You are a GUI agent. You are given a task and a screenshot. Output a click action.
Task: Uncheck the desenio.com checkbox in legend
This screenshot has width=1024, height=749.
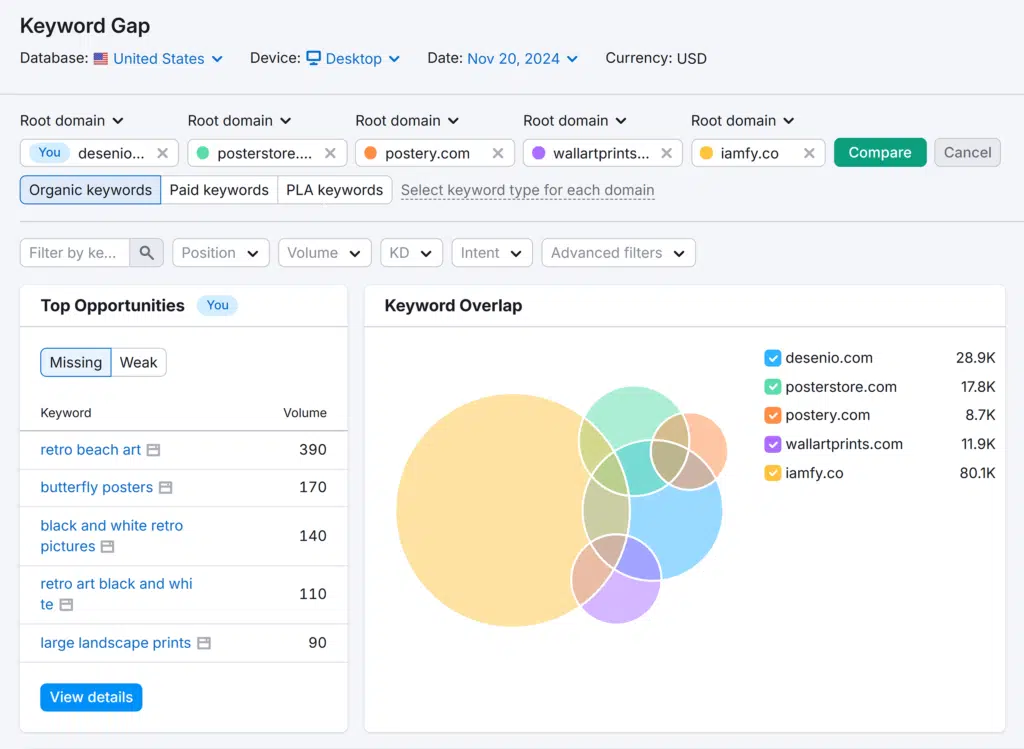tap(772, 358)
